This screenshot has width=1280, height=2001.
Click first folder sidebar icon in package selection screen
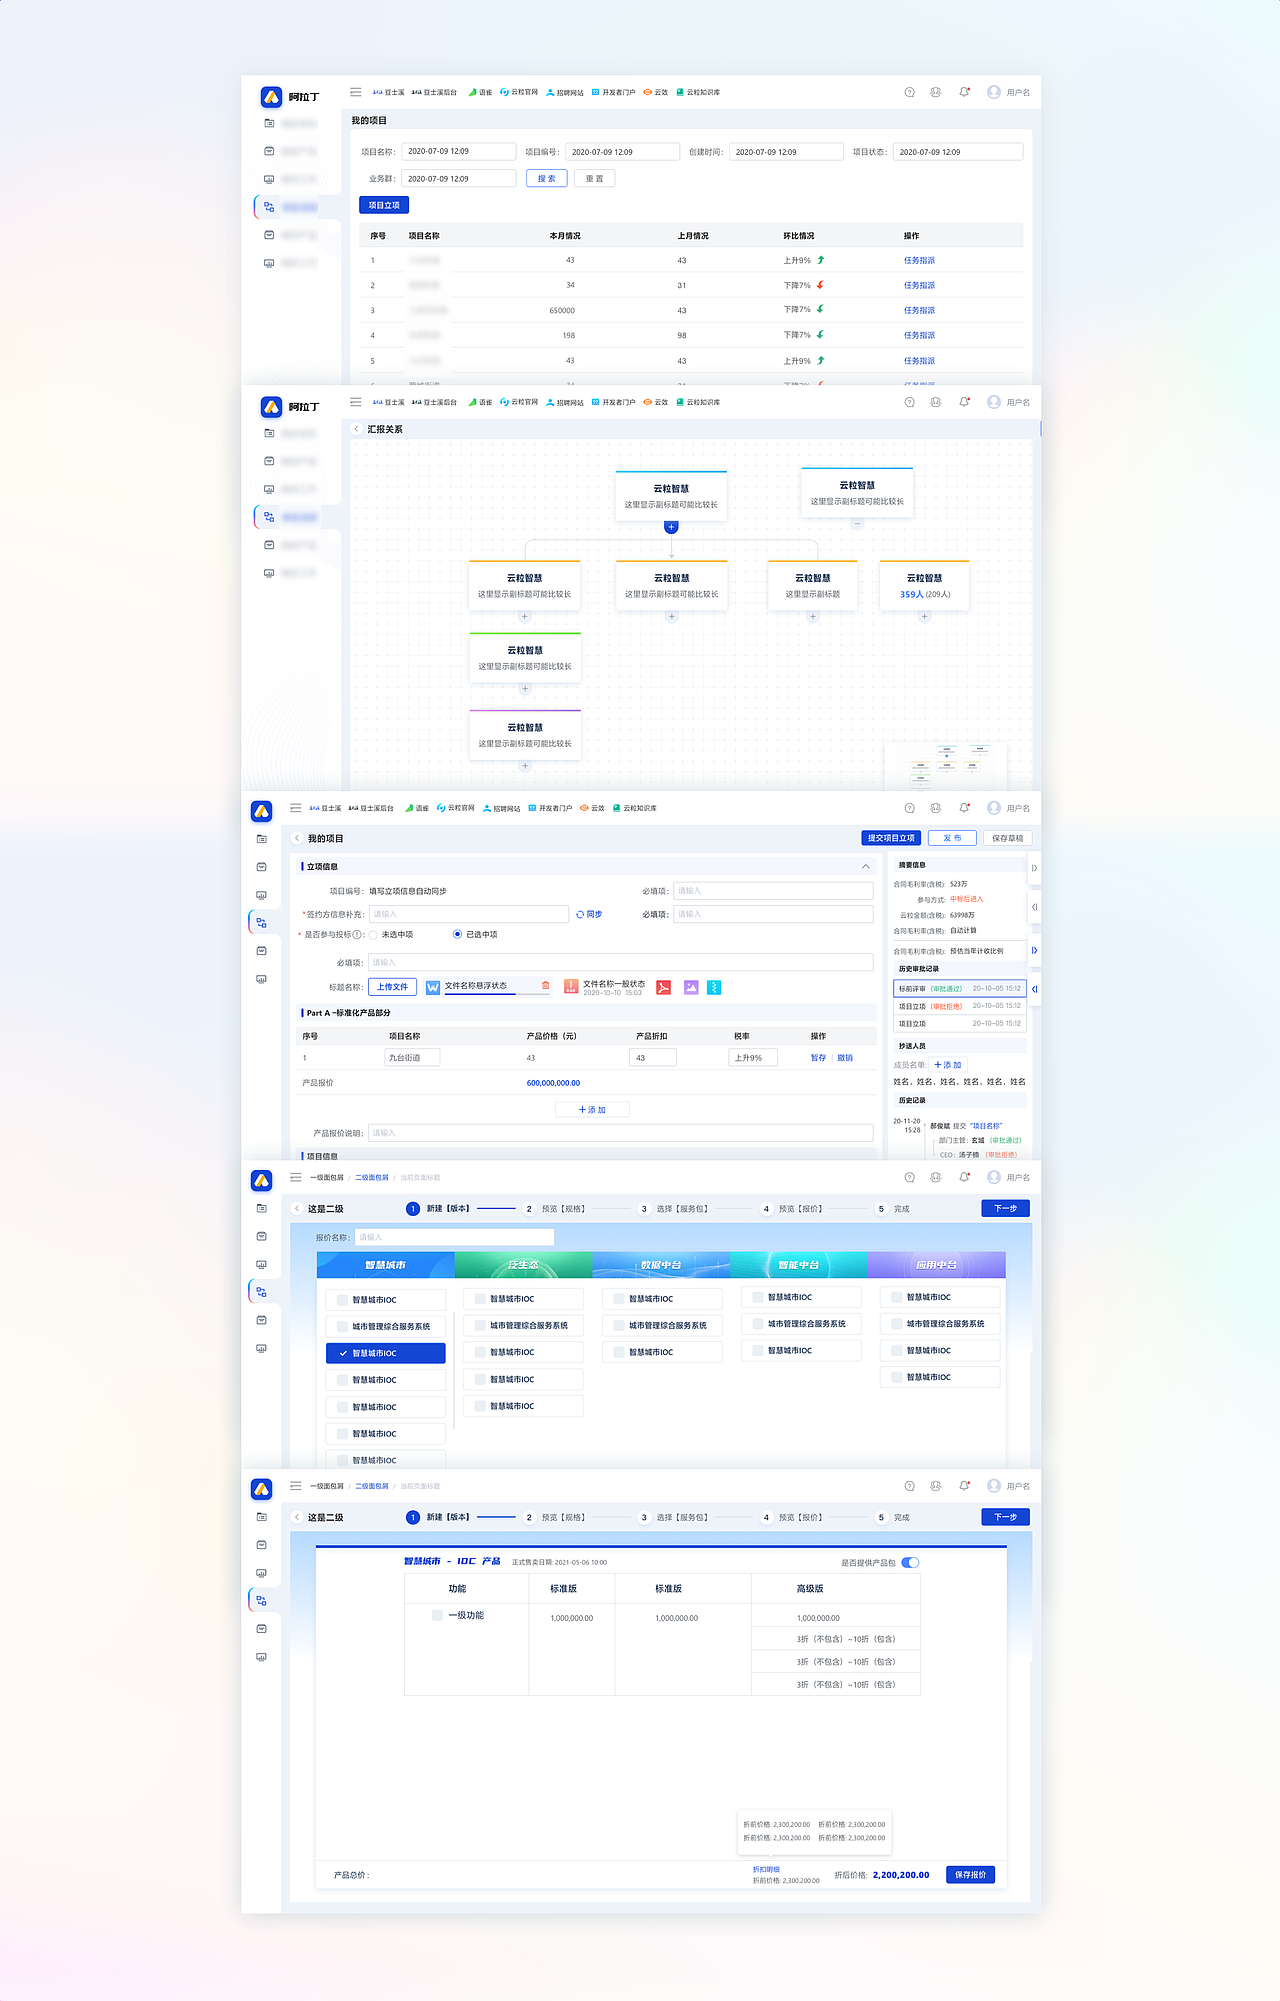click(261, 1208)
